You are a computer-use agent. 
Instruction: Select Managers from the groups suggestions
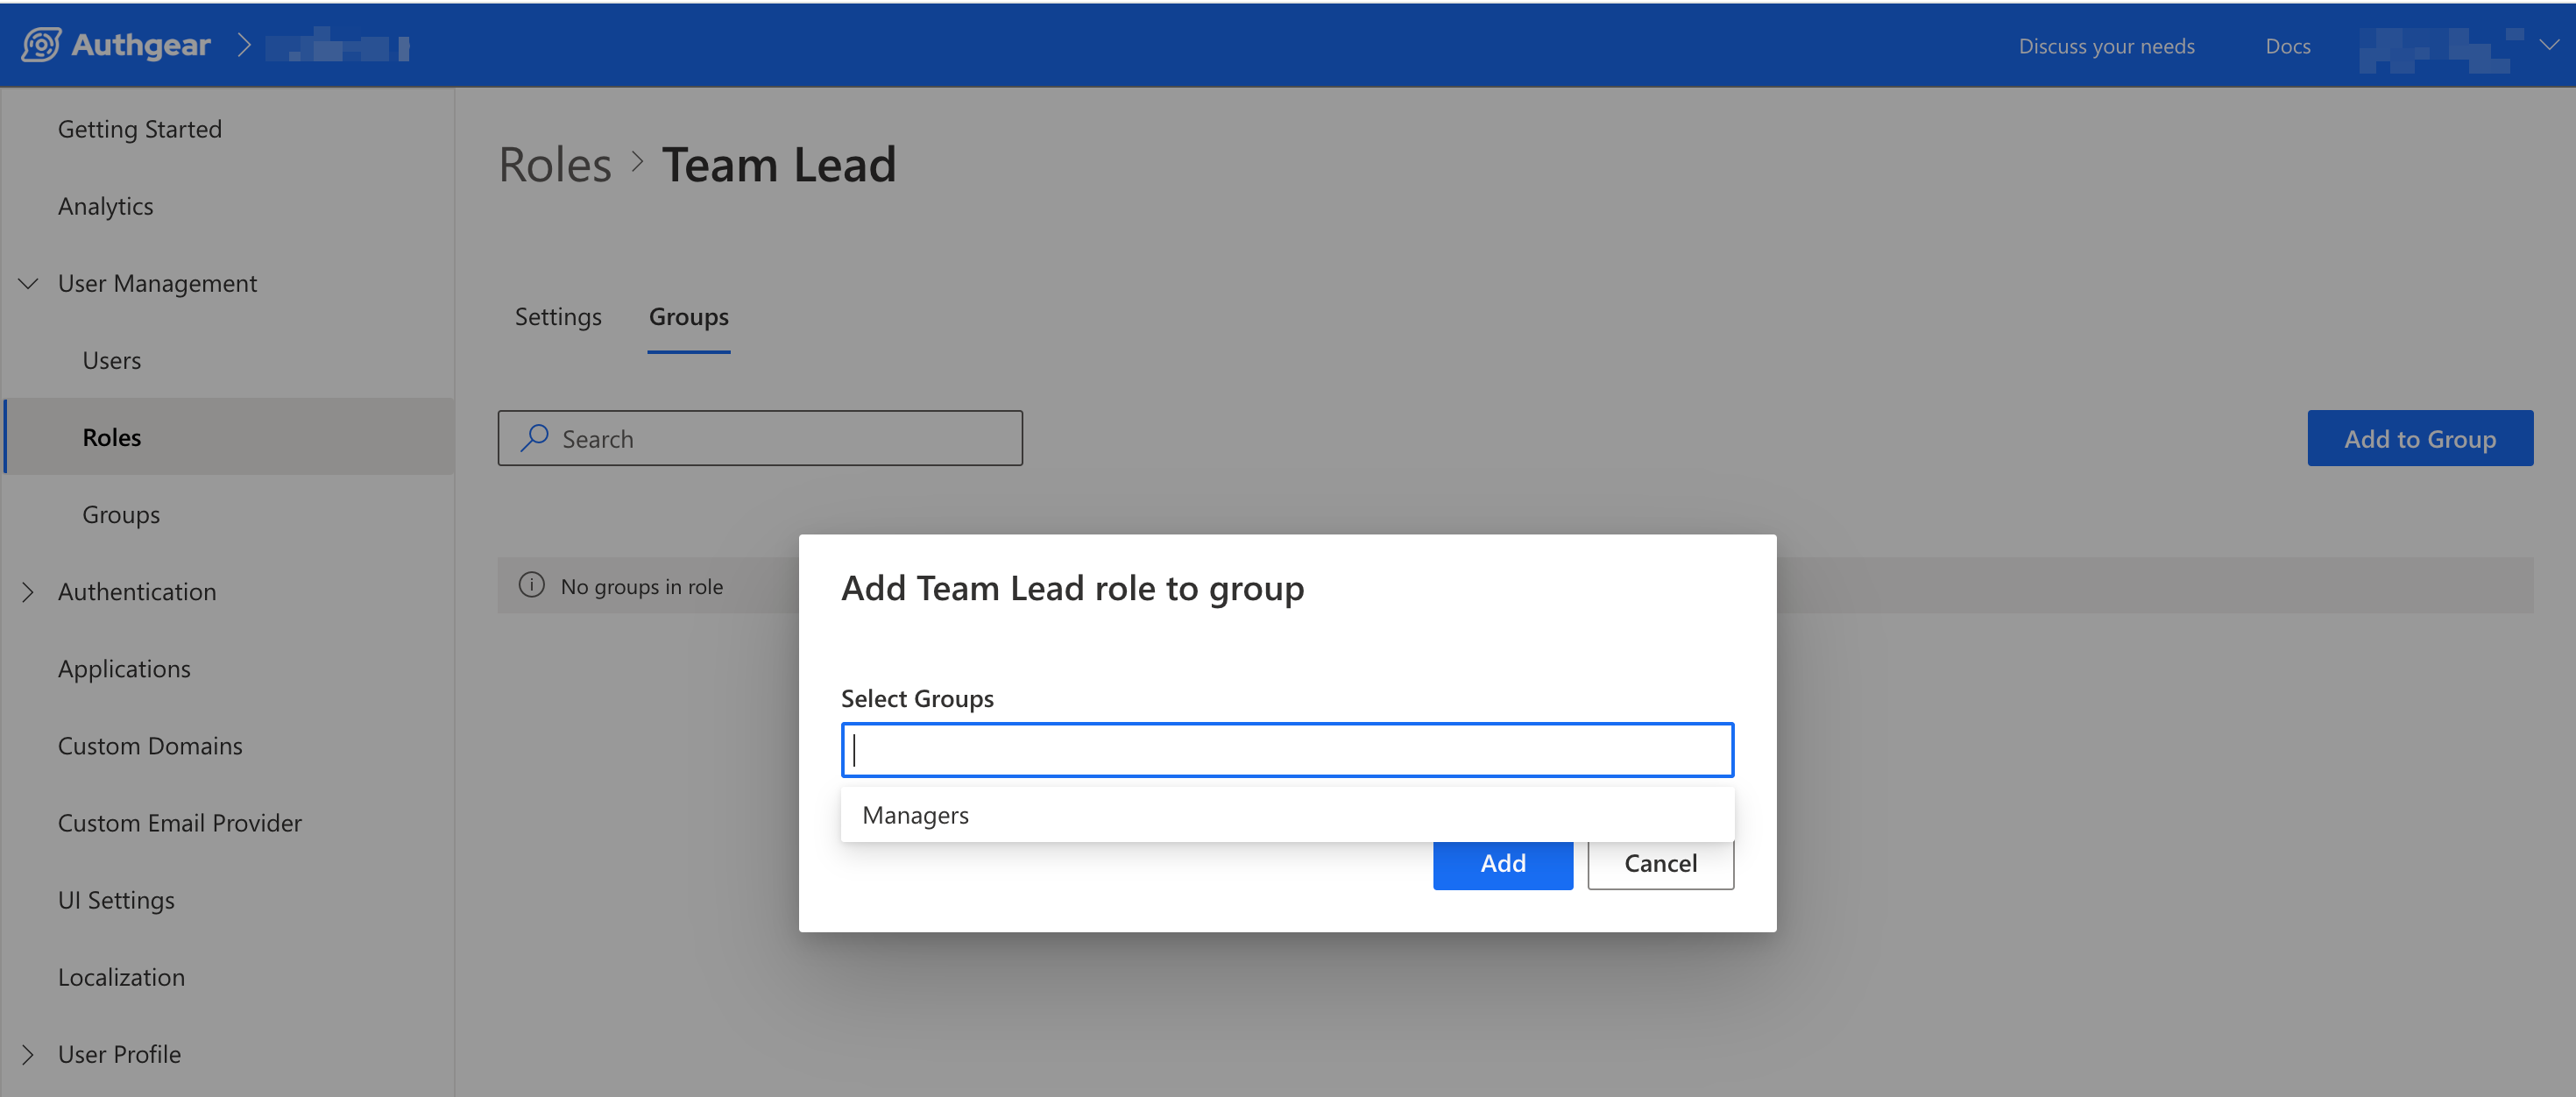(915, 815)
